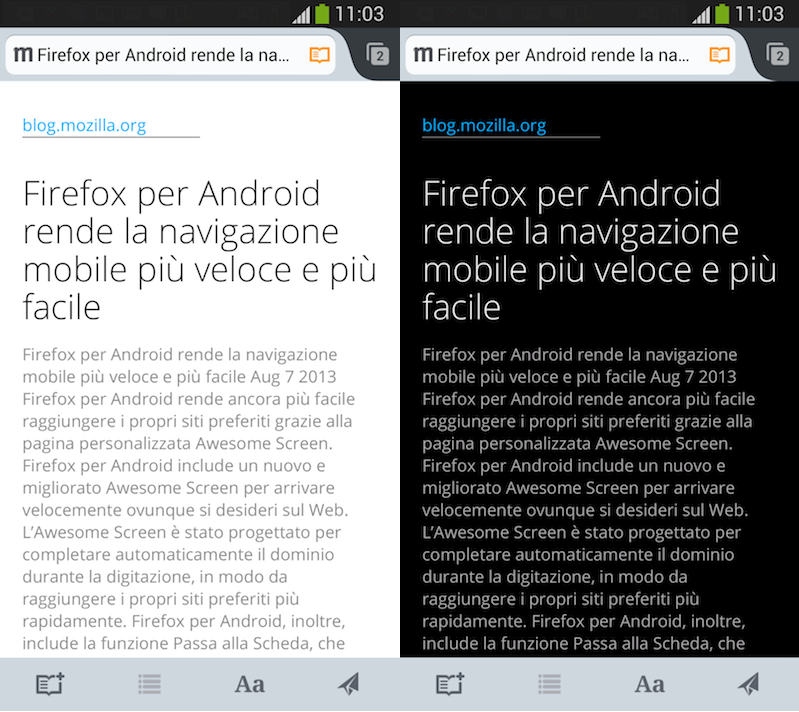Viewport: 799px width, 712px height.
Task: Add the article to the reading list on the dark-theme screen
Action: (x=450, y=684)
